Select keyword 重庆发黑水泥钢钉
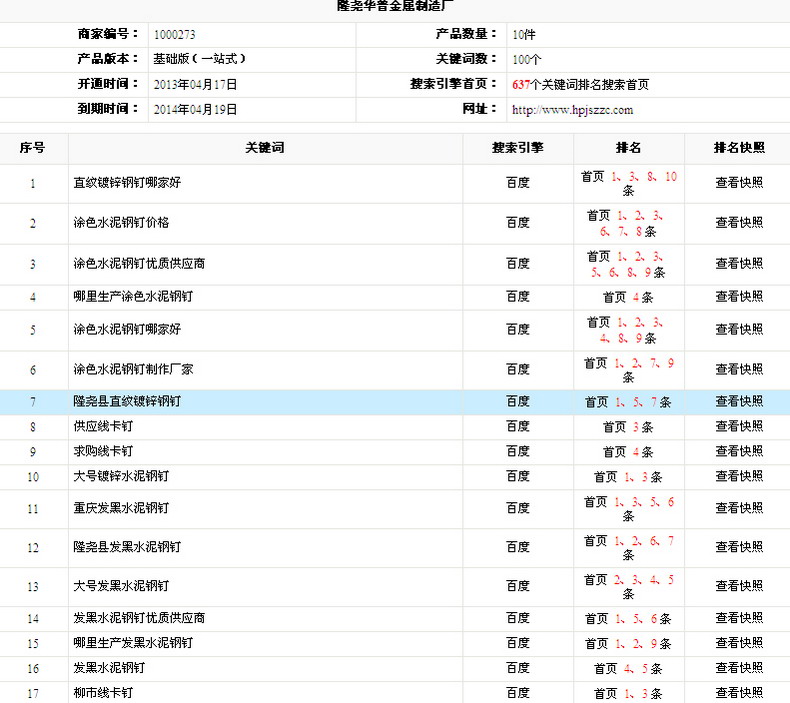 tap(121, 508)
